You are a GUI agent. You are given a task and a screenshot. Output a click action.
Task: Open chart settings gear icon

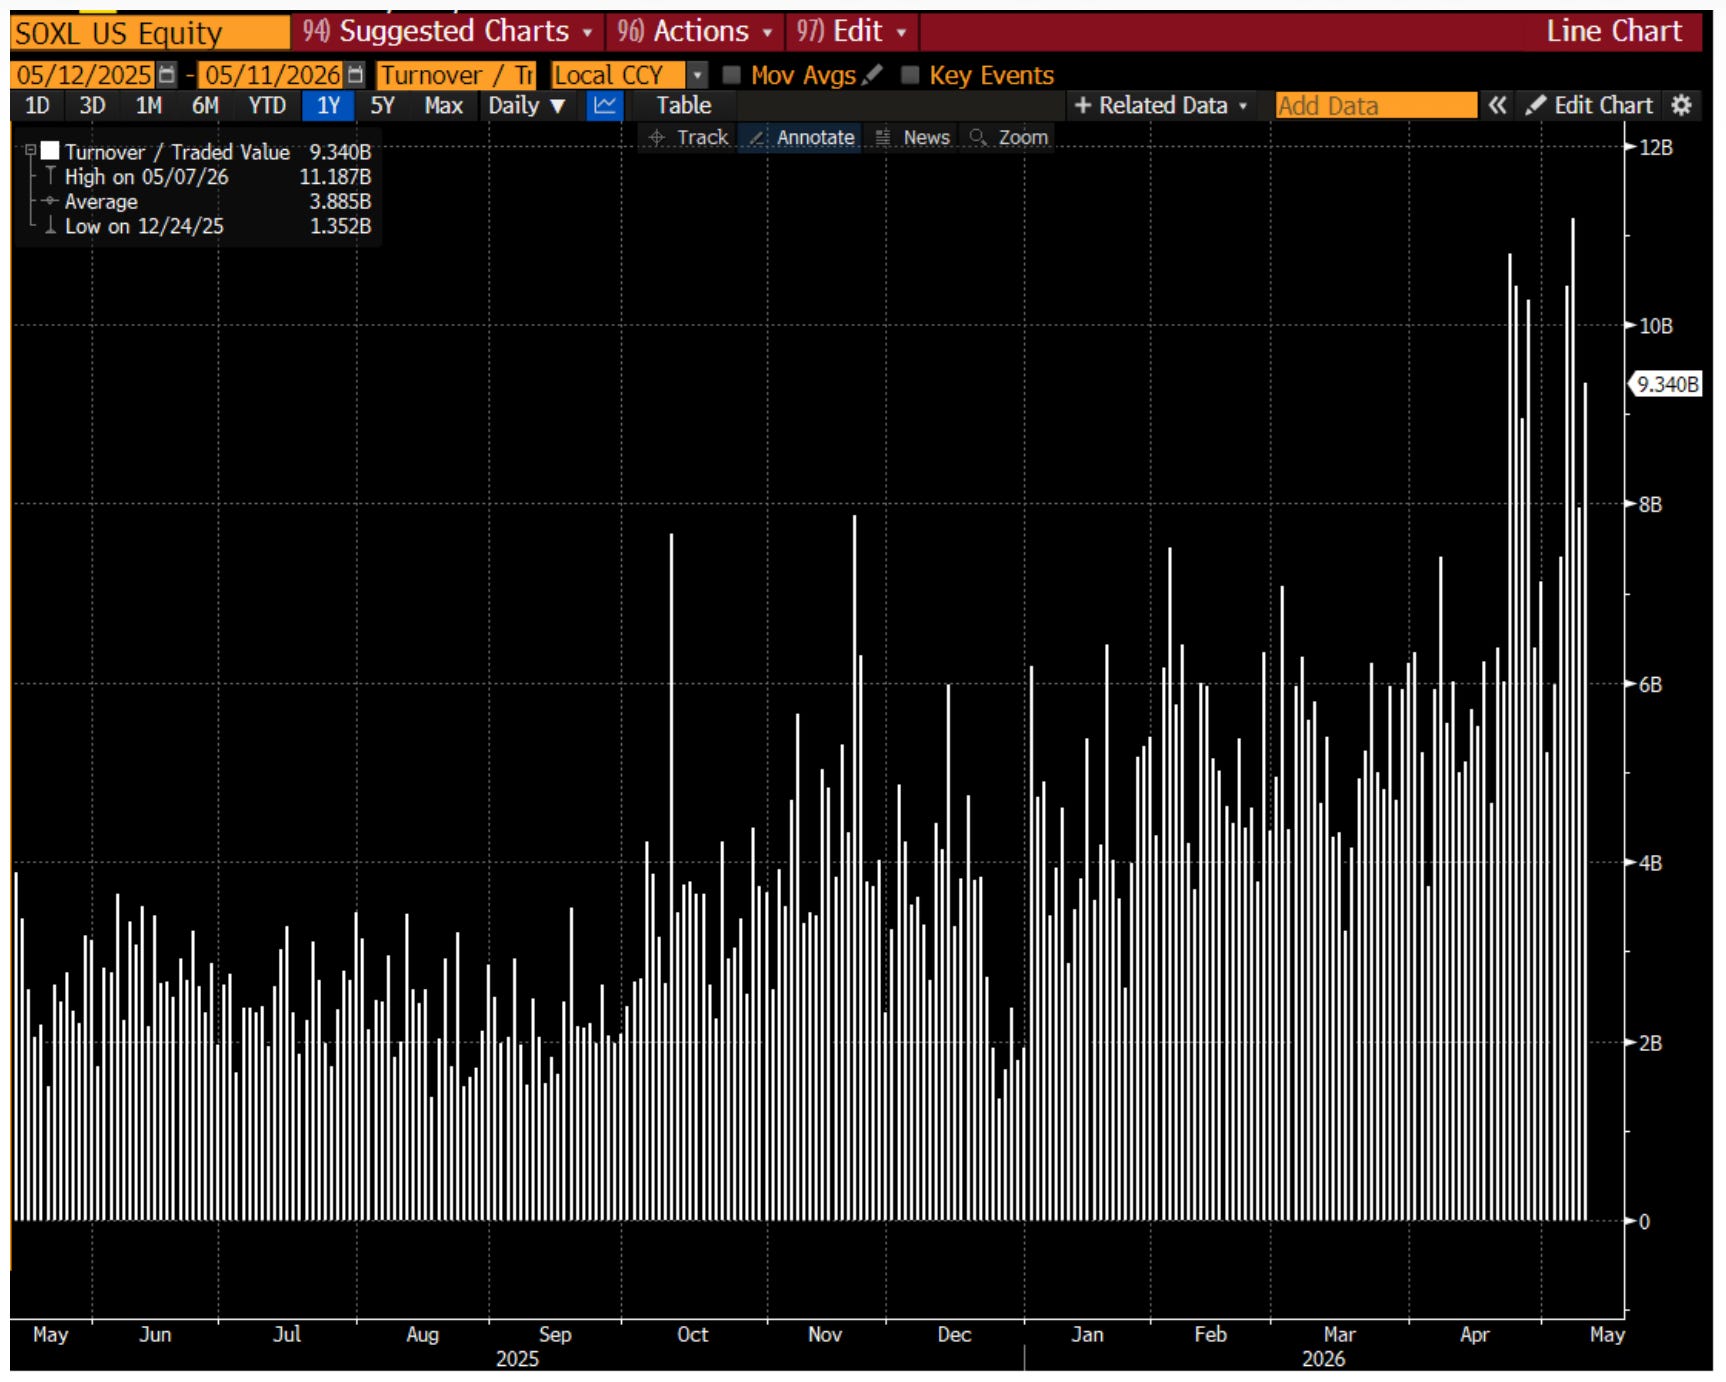(1682, 105)
